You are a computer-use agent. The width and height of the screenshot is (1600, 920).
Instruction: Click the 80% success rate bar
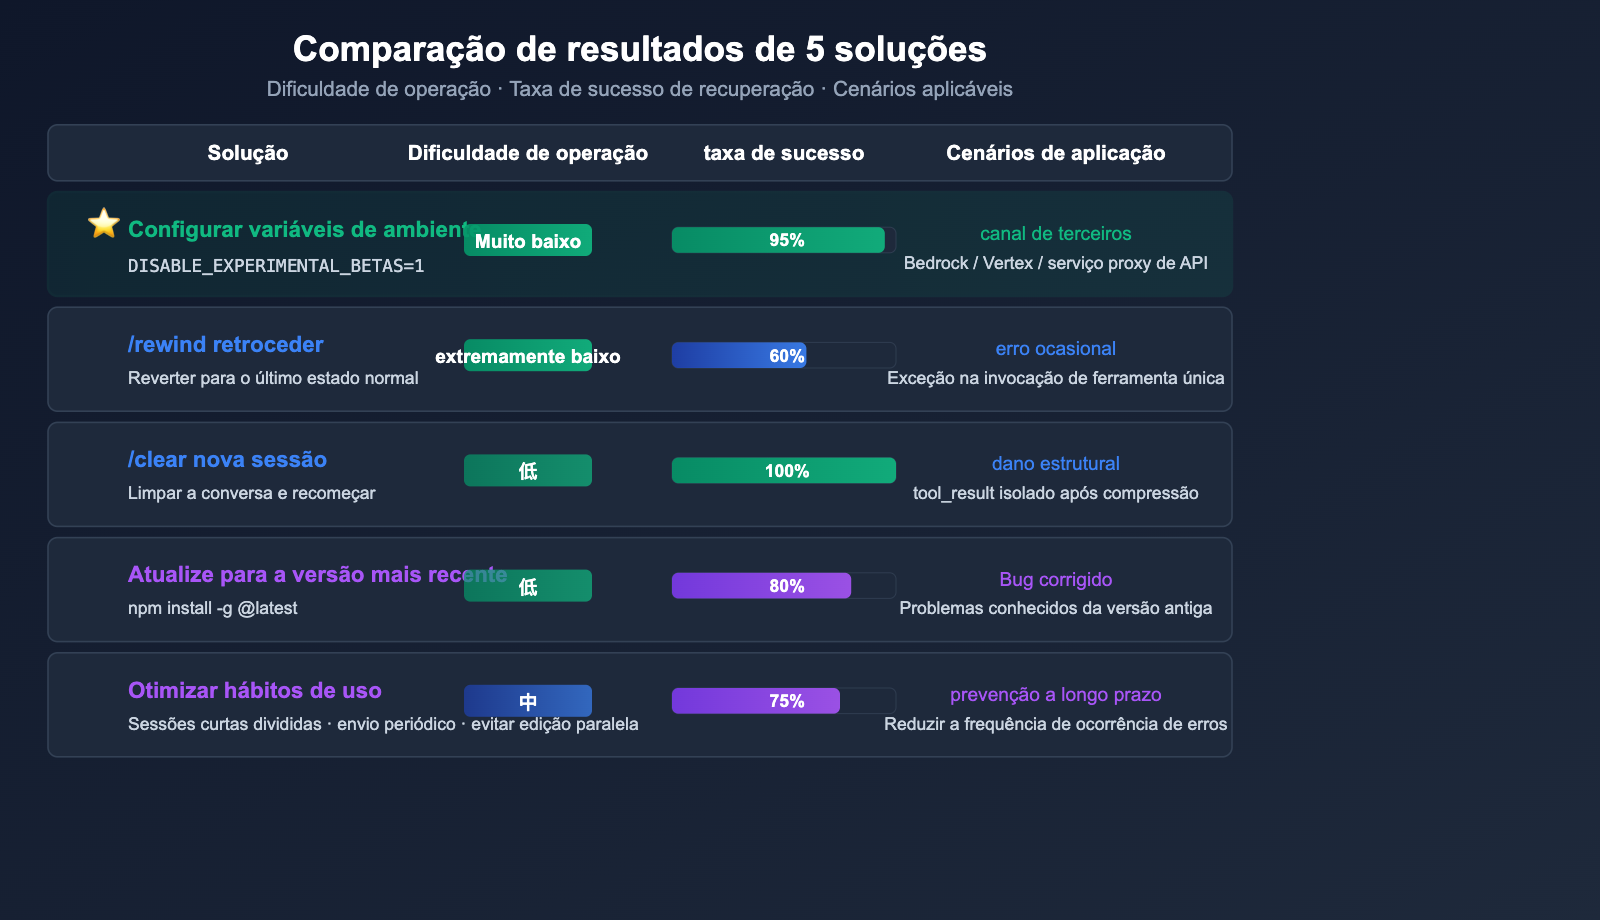(x=762, y=586)
